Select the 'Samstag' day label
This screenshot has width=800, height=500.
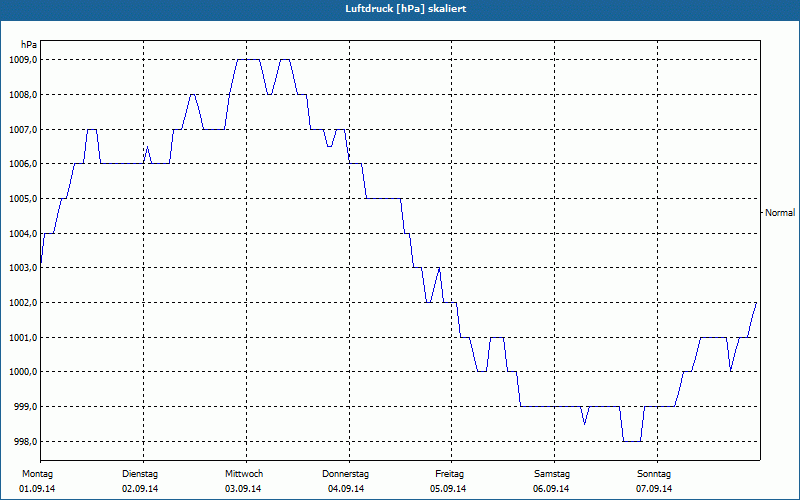[552, 474]
